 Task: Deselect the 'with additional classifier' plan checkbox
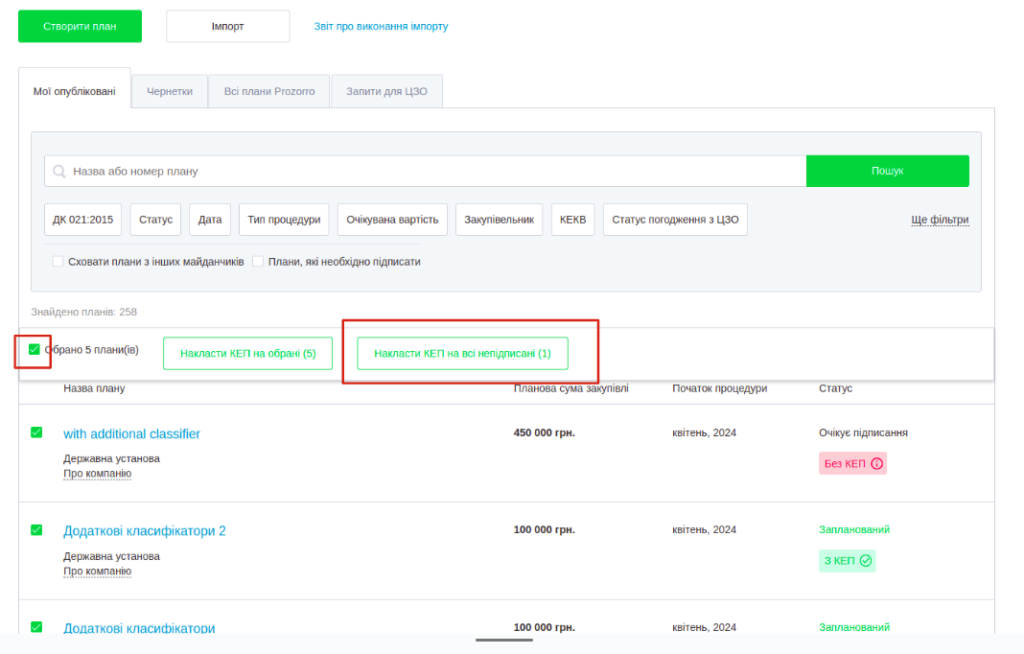coord(37,433)
